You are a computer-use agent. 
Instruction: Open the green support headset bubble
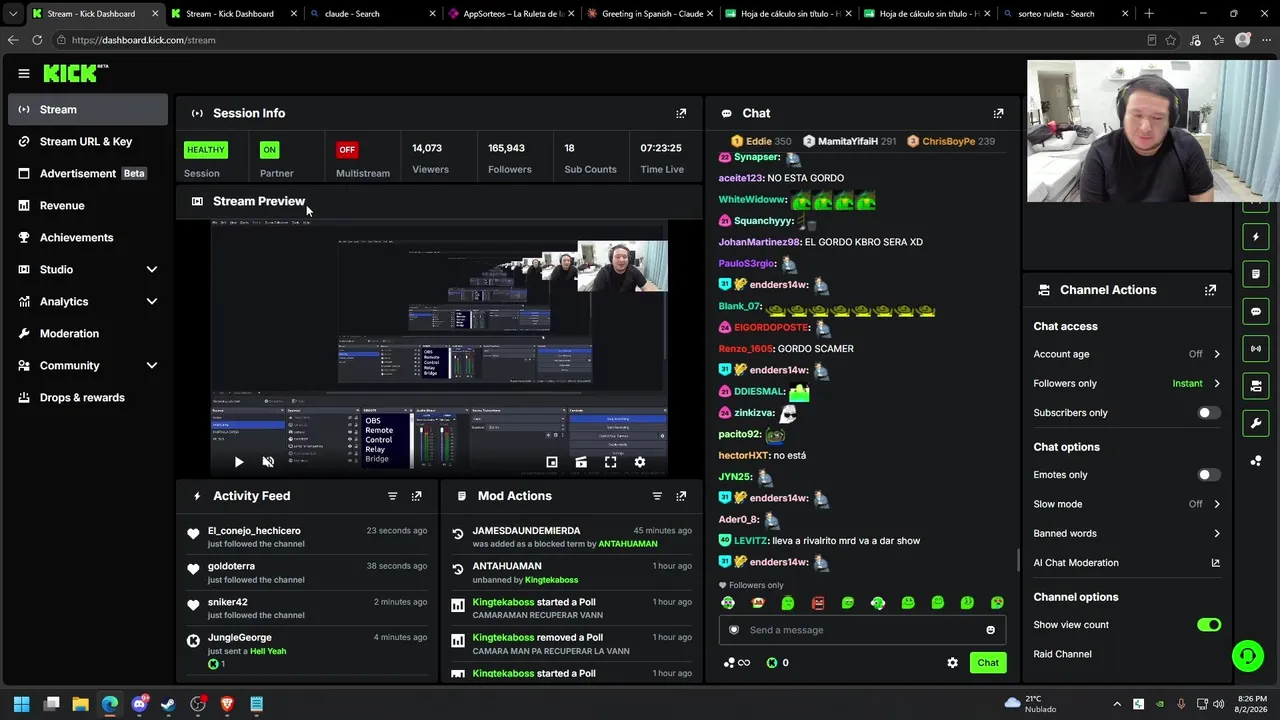[1248, 656]
